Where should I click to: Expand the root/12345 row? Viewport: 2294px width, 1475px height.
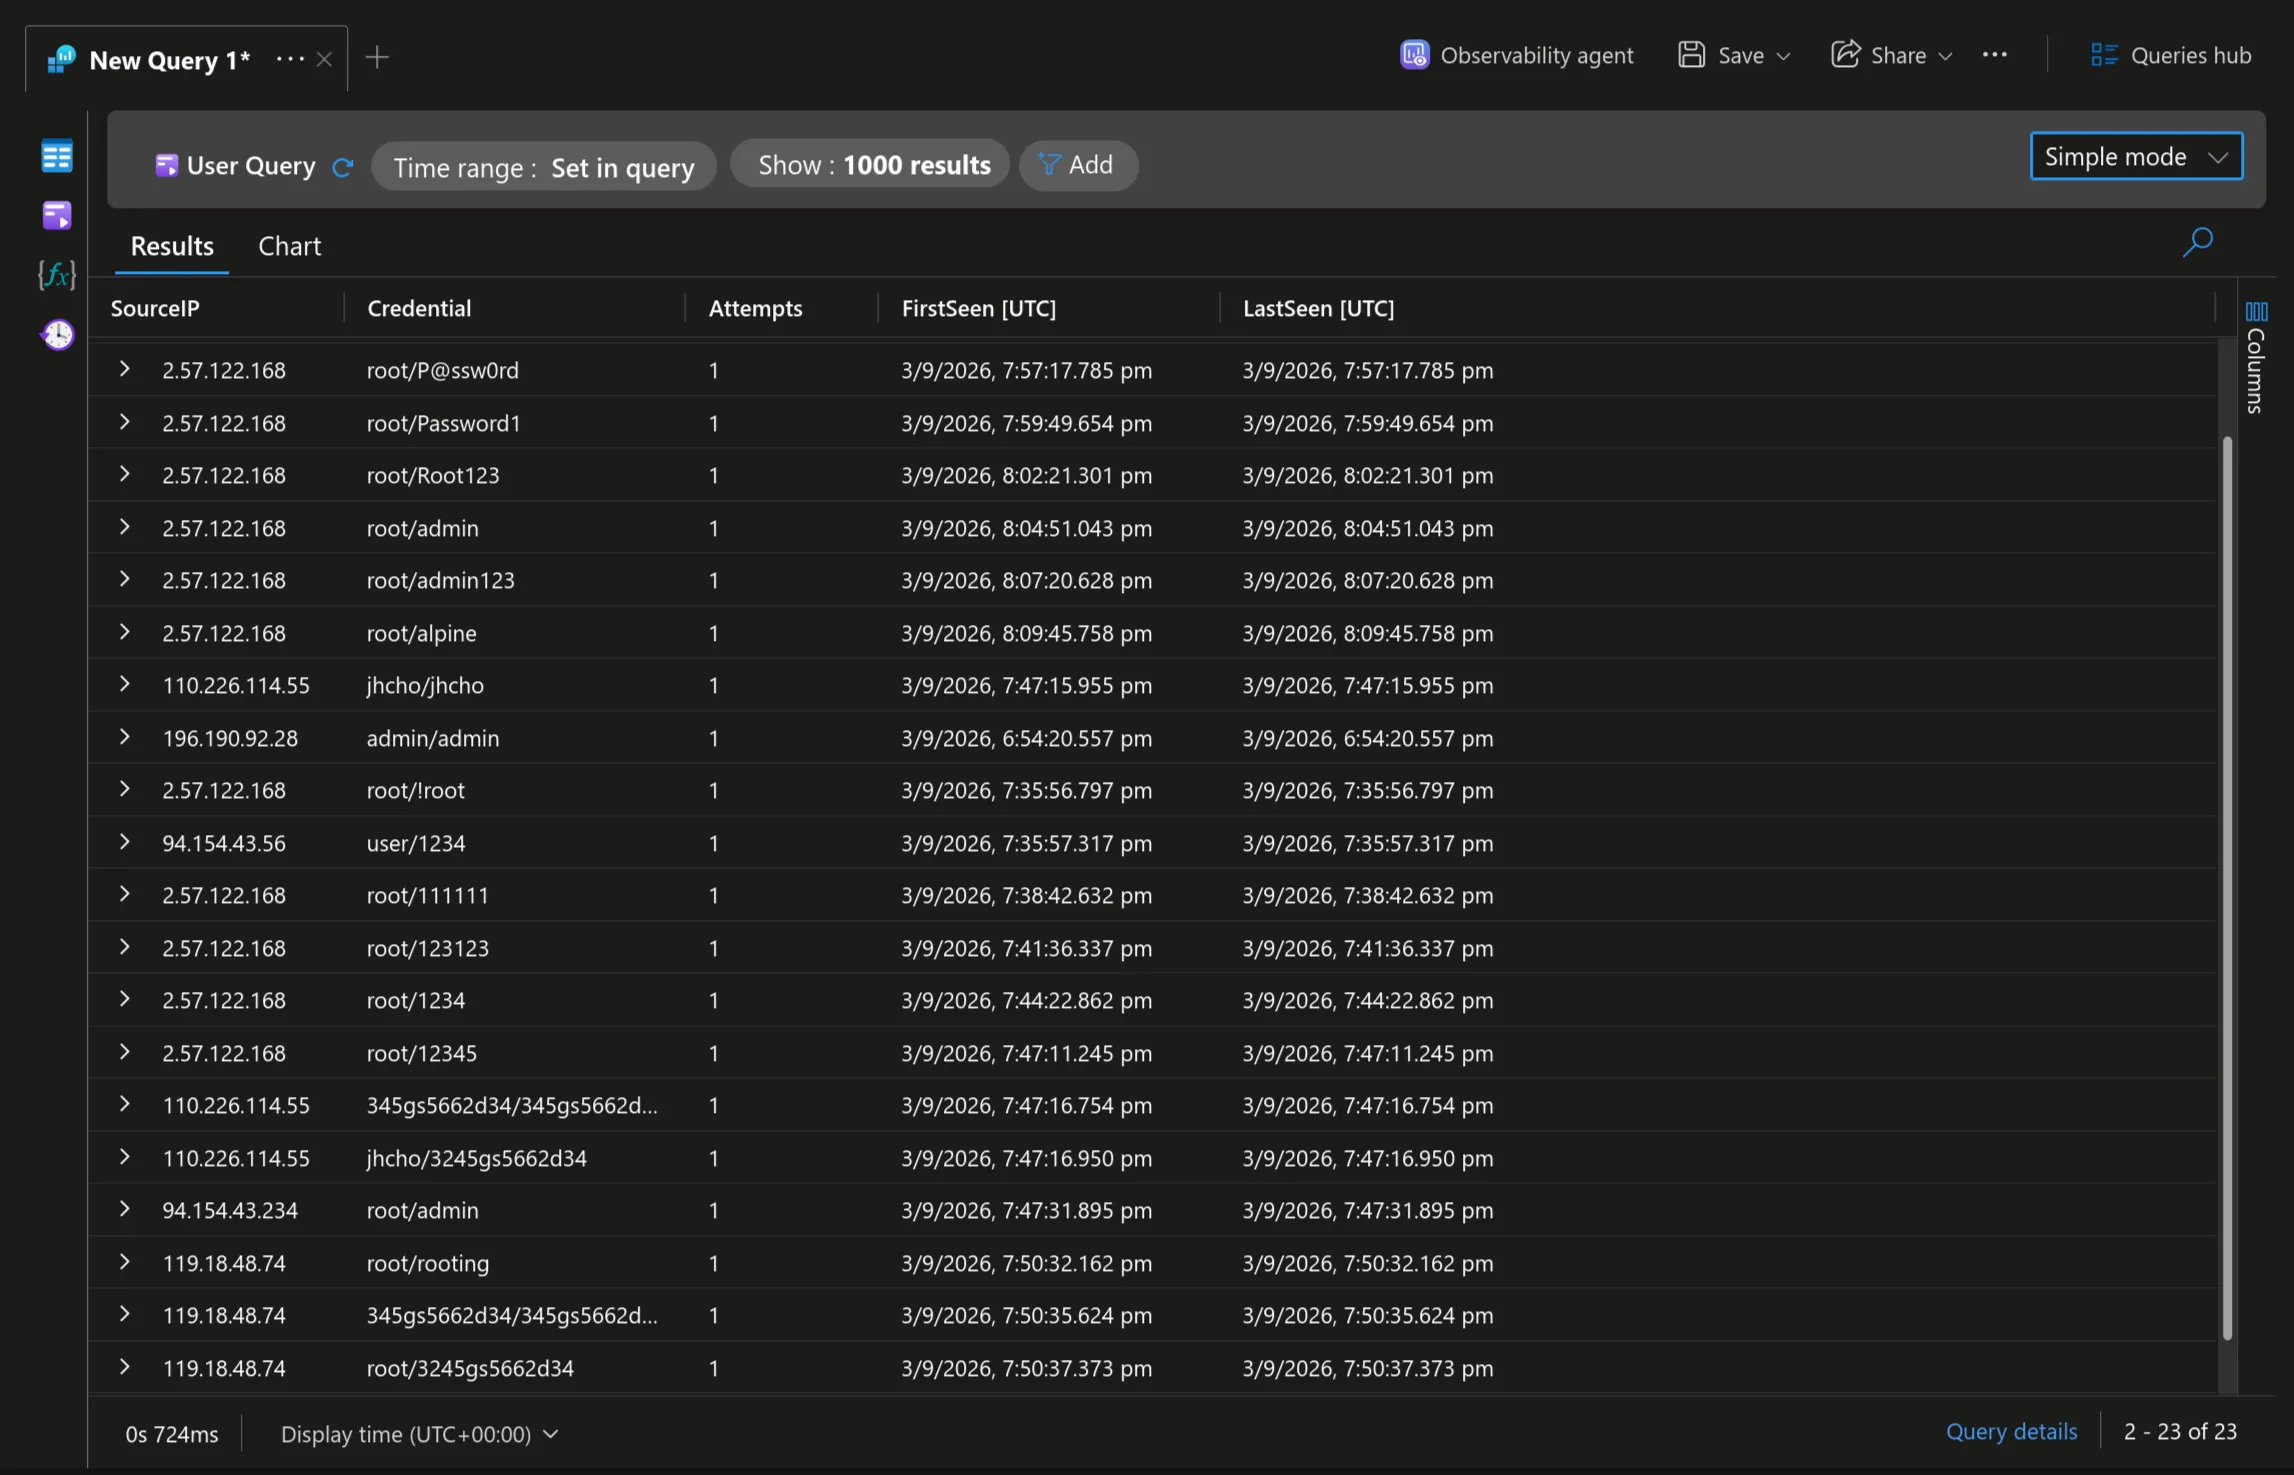point(124,1052)
